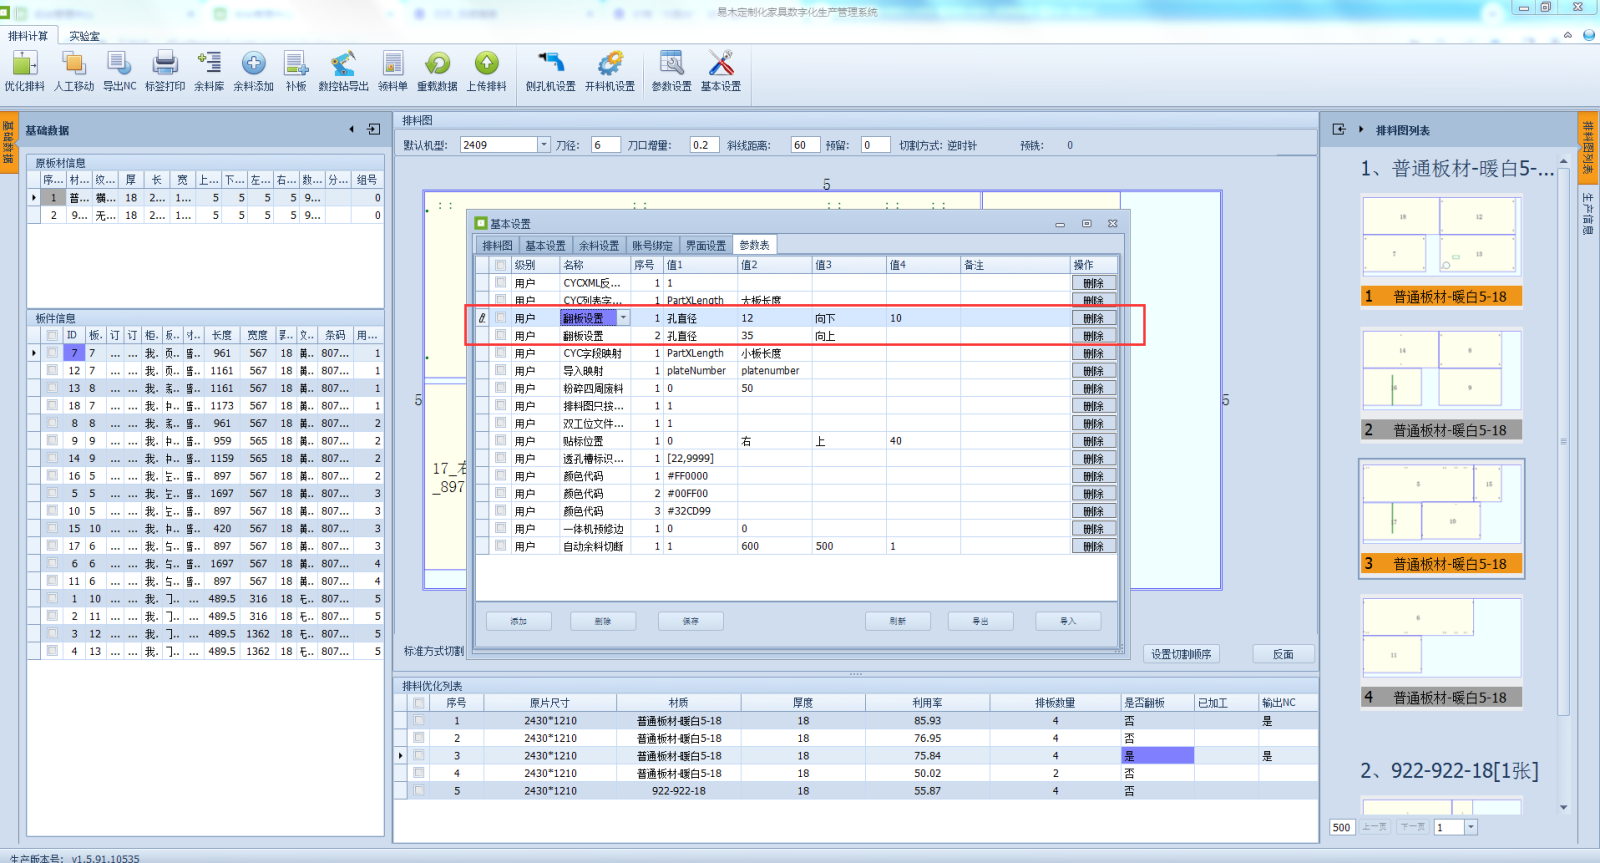Image resolution: width=1600 pixels, height=863 pixels.
Task: Tick the checkbox for 自动余料切断 row
Action: tap(500, 546)
